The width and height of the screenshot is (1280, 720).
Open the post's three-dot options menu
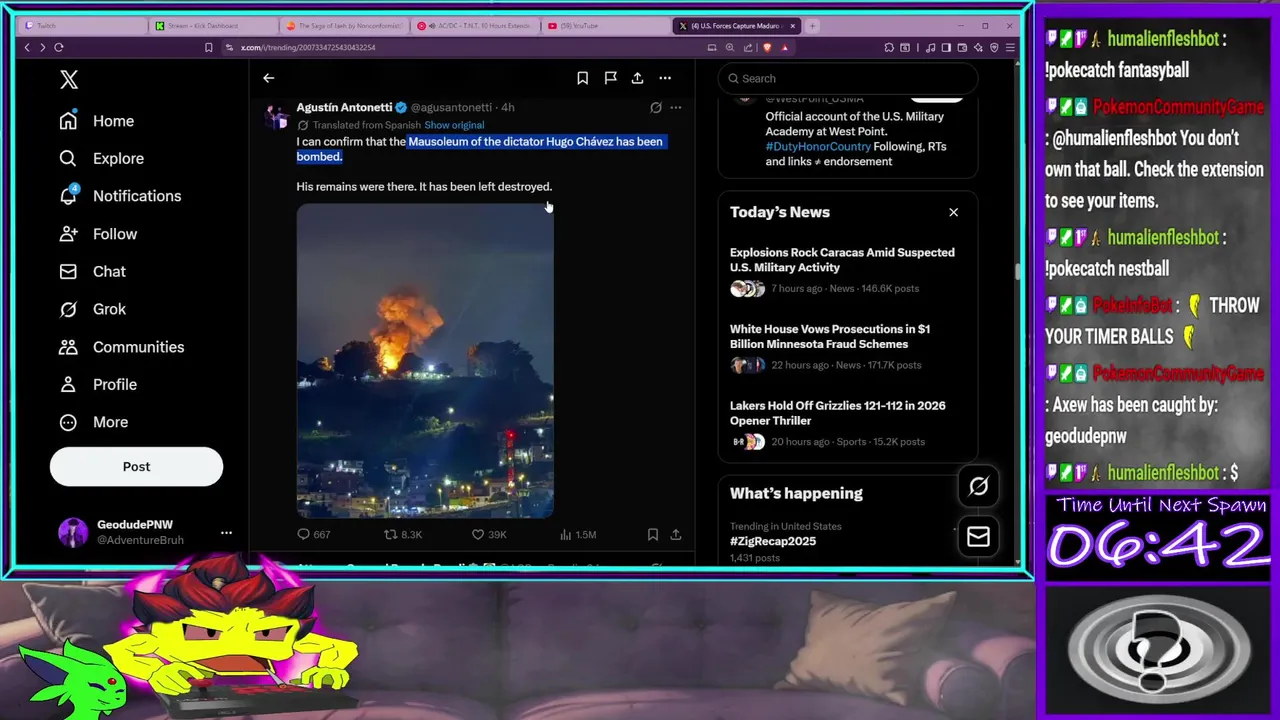[676, 107]
